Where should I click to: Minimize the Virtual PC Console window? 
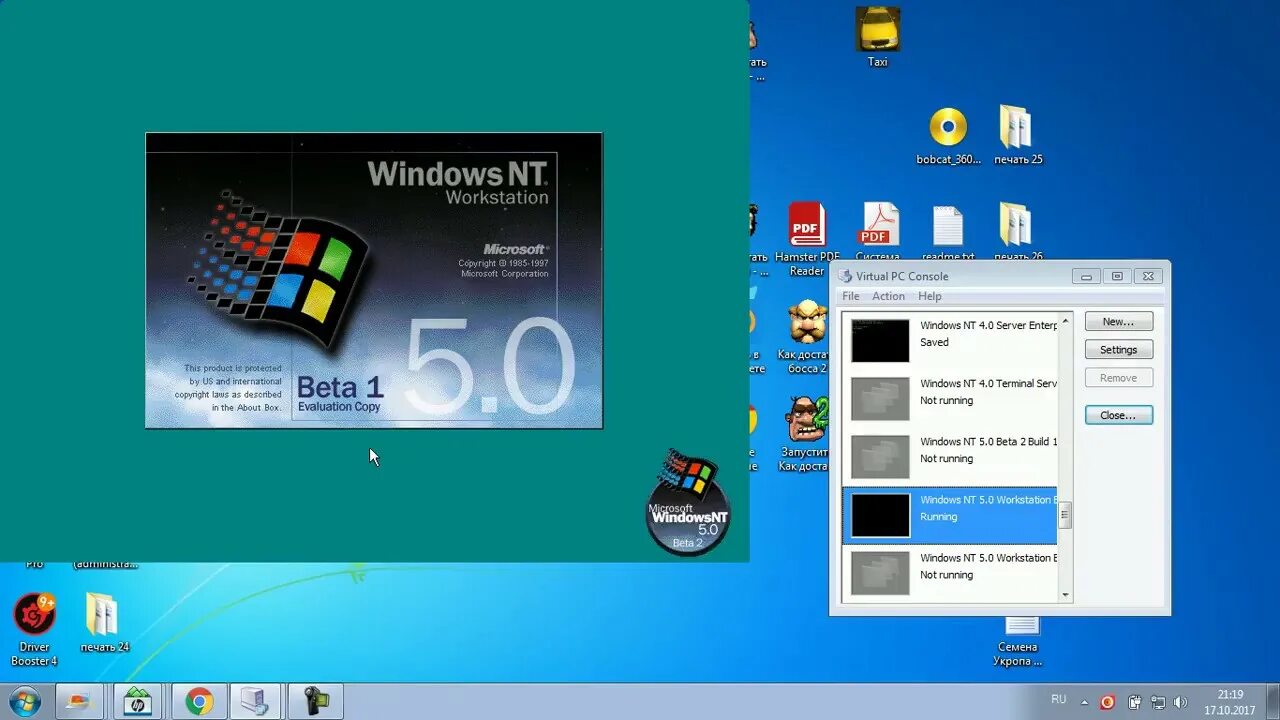1086,276
